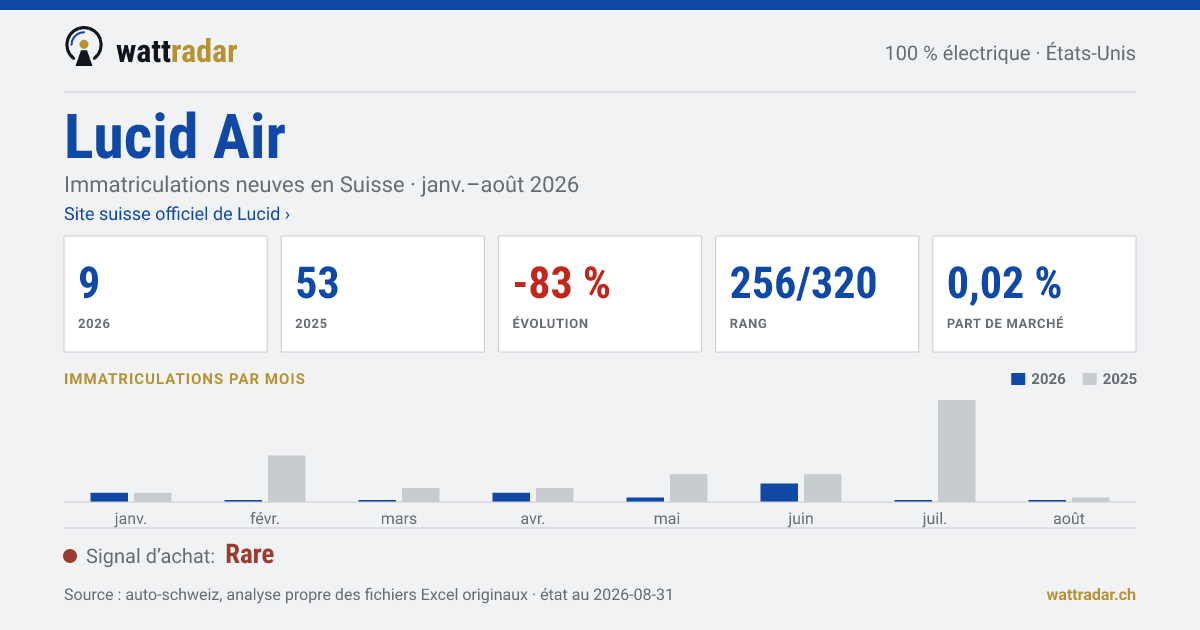Click the wattradar.ch footer link
Viewport: 1200px width, 630px height.
tap(1091, 594)
